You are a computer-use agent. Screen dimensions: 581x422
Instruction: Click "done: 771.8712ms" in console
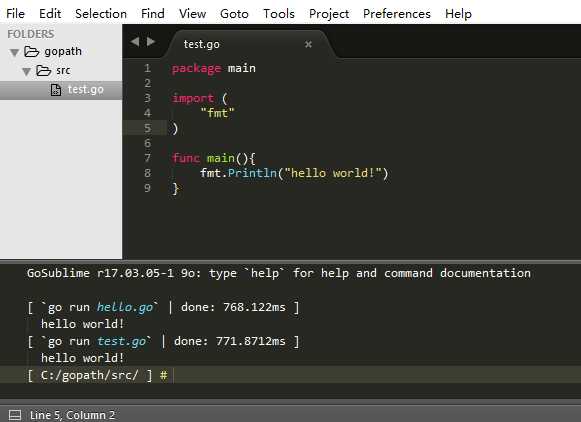[x=230, y=341]
